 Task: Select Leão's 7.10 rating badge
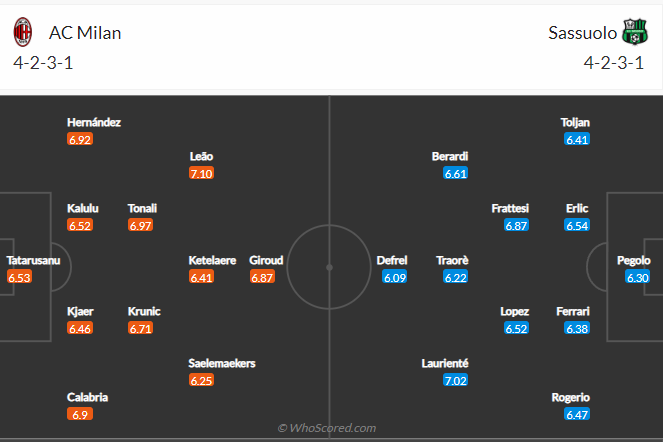[201, 174]
